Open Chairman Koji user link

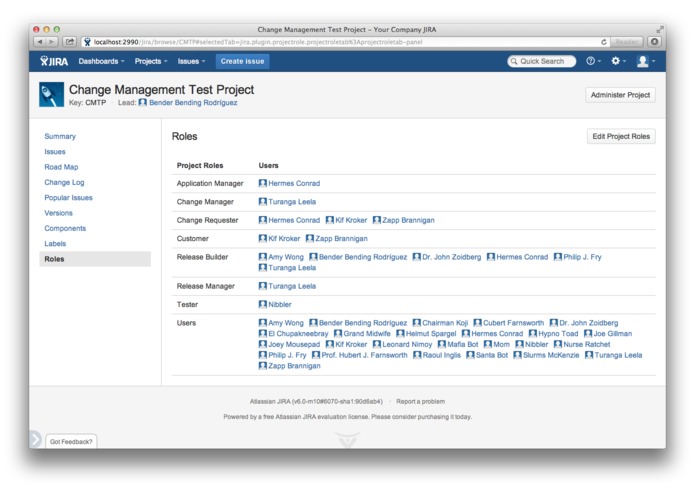445,323
